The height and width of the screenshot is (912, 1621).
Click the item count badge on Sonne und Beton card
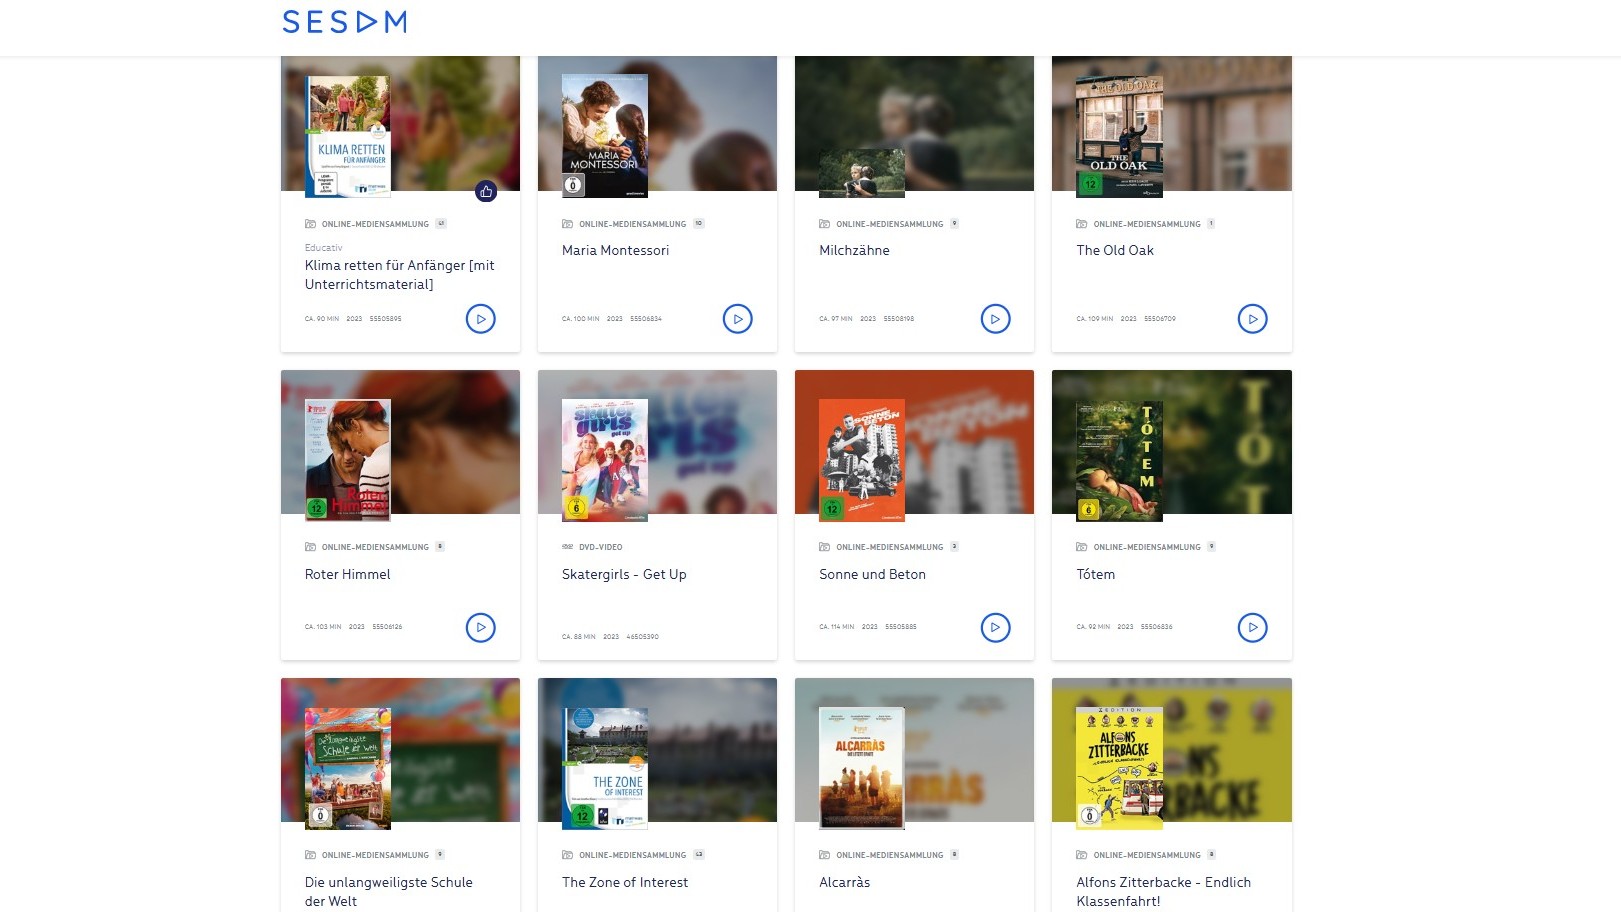pyautogui.click(x=954, y=547)
